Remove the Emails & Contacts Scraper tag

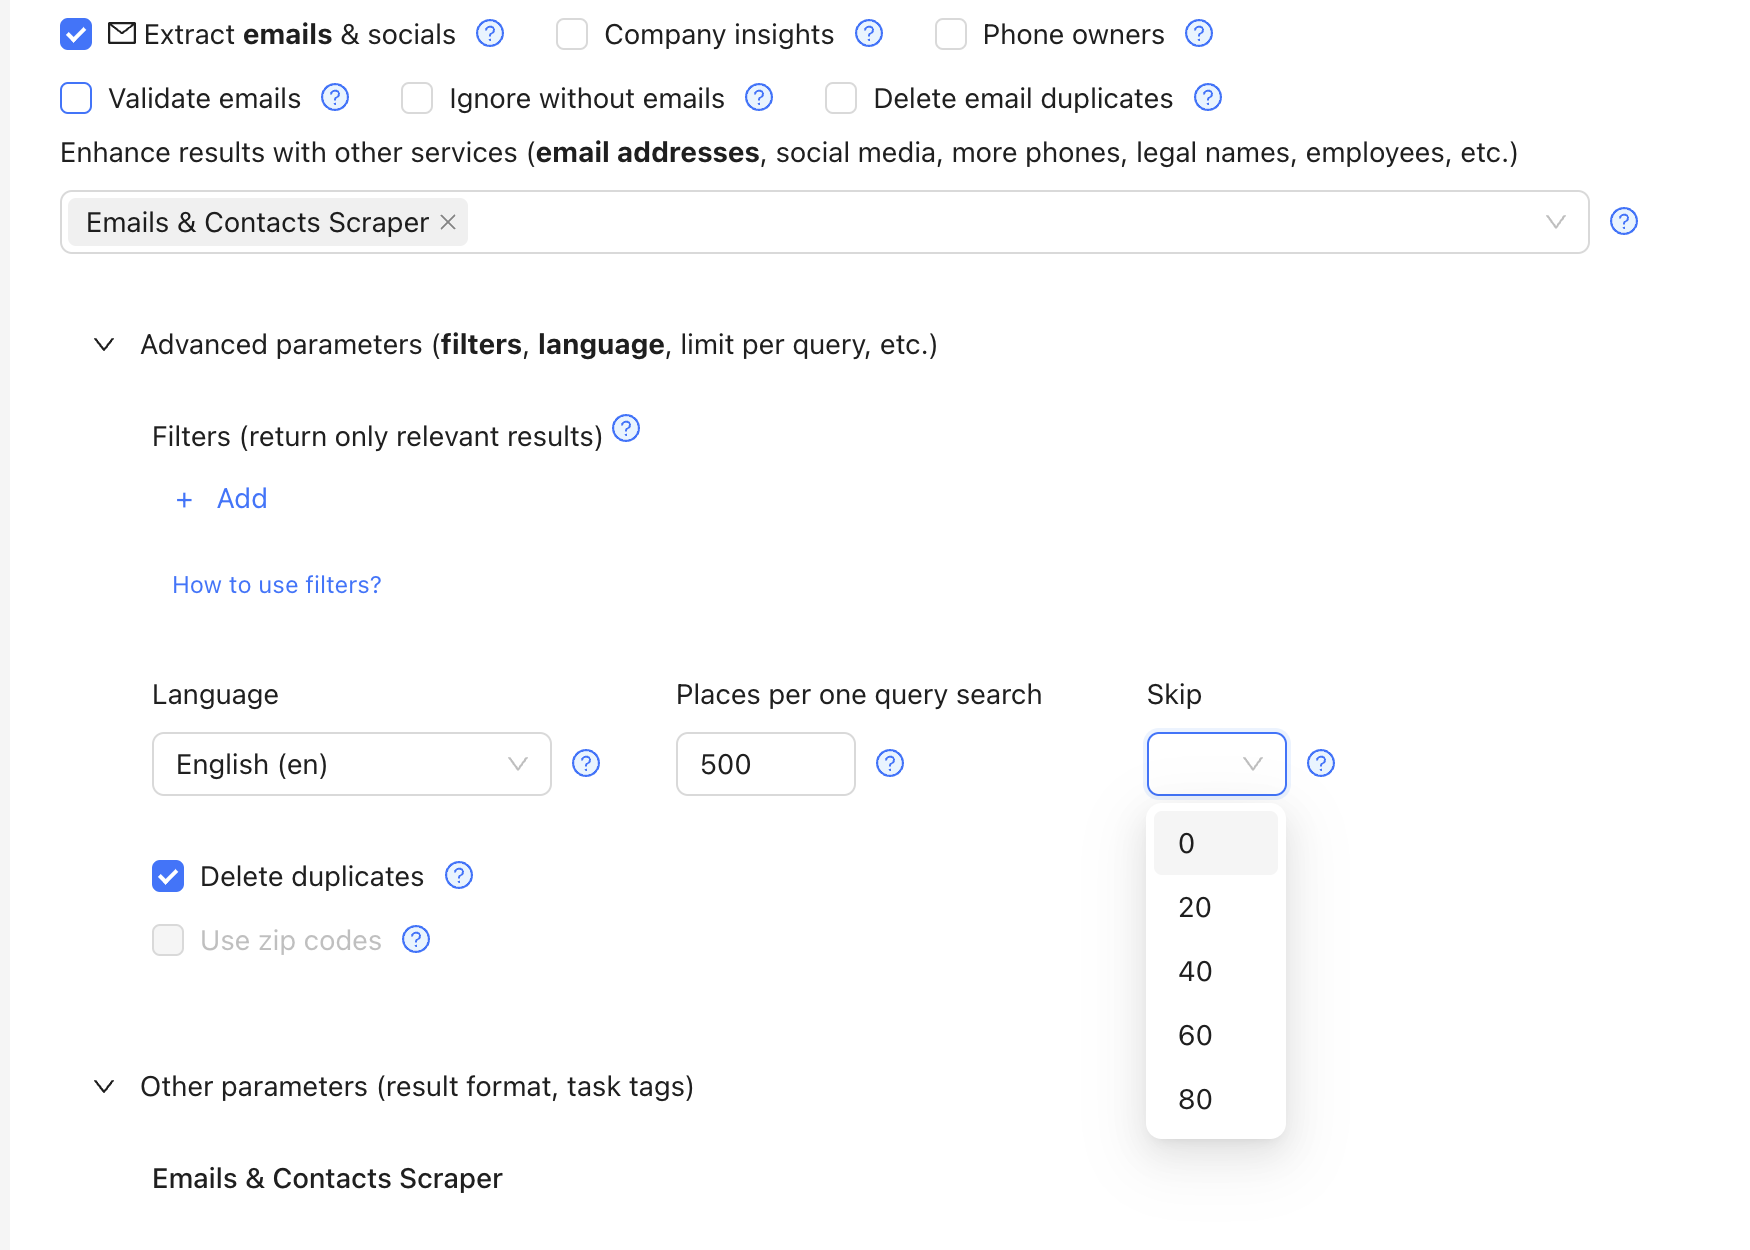pyautogui.click(x=448, y=222)
